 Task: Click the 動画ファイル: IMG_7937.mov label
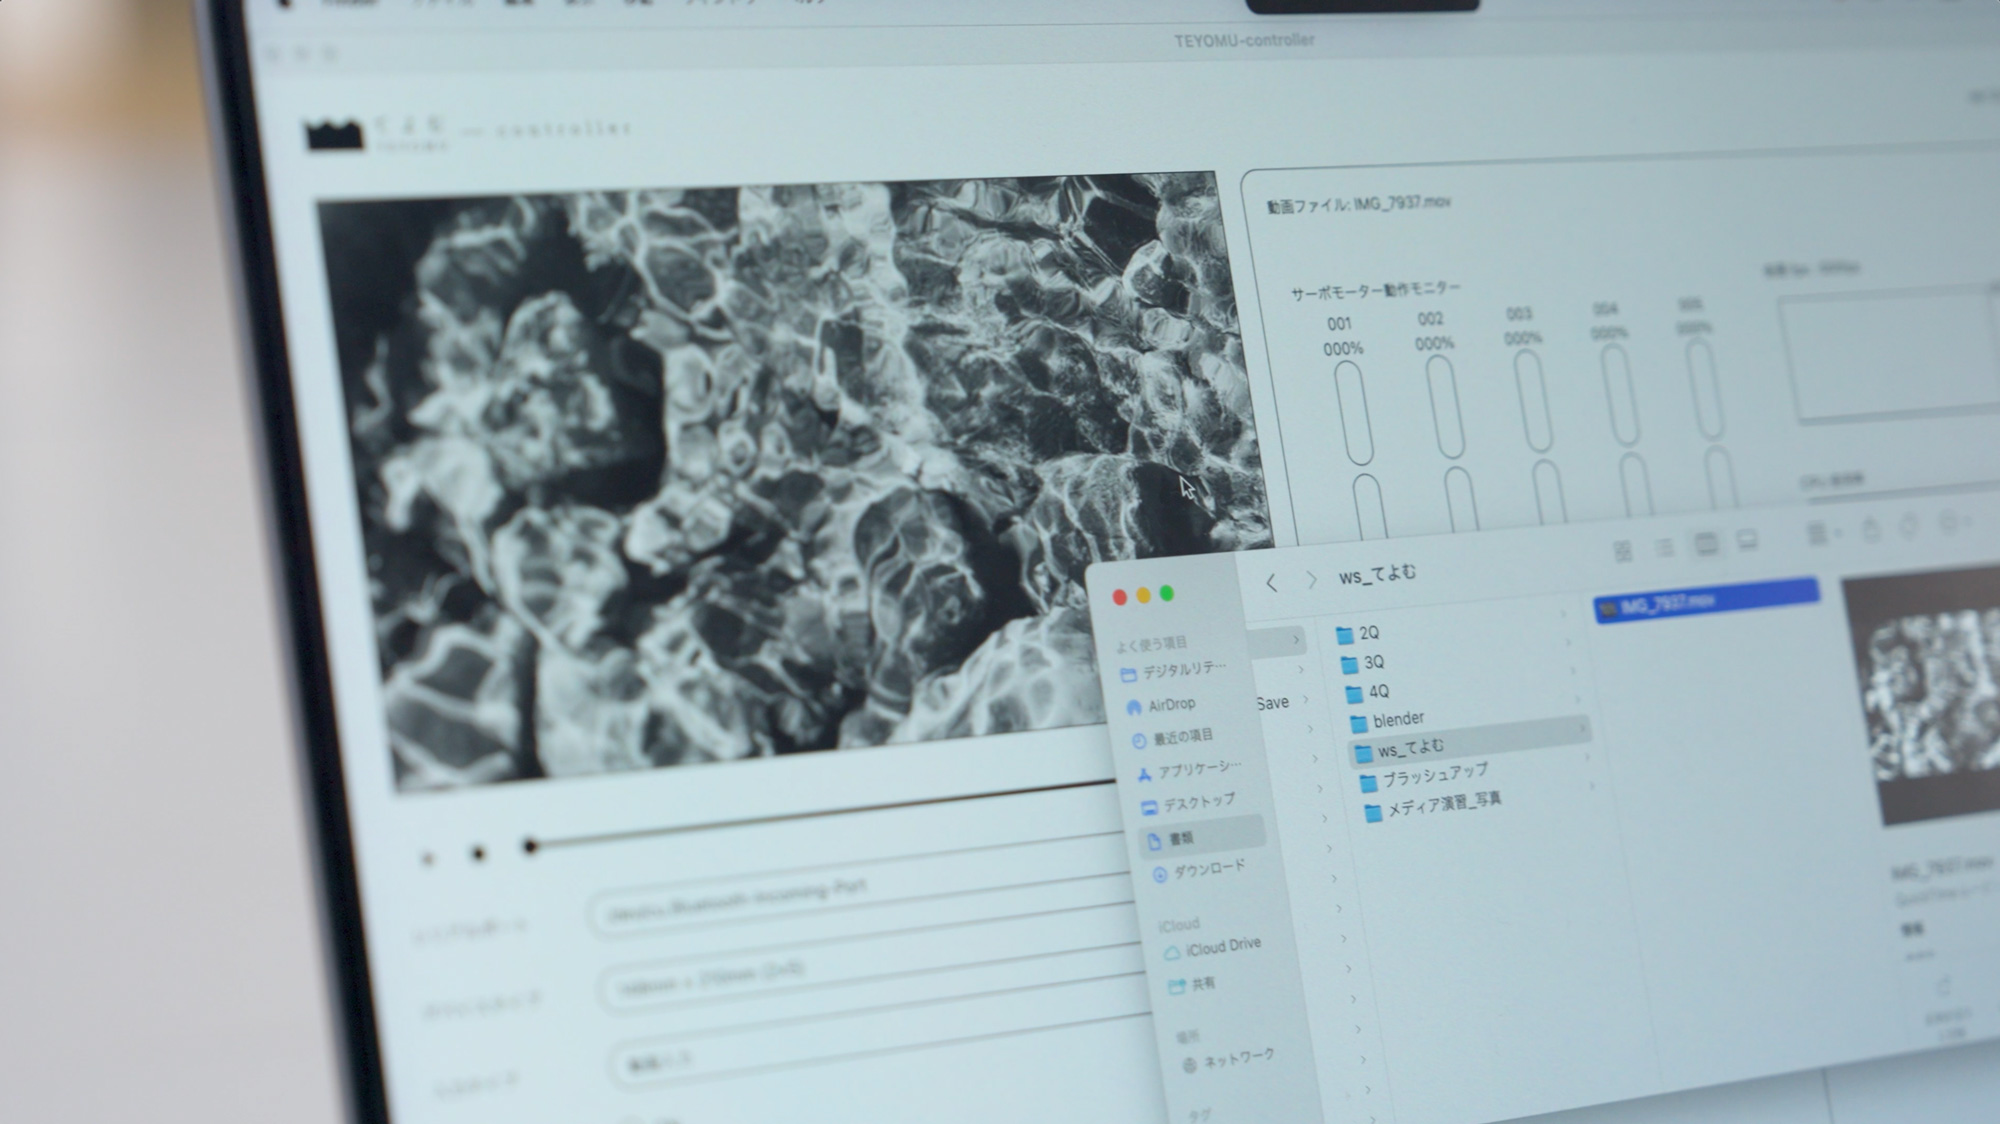pos(1358,205)
